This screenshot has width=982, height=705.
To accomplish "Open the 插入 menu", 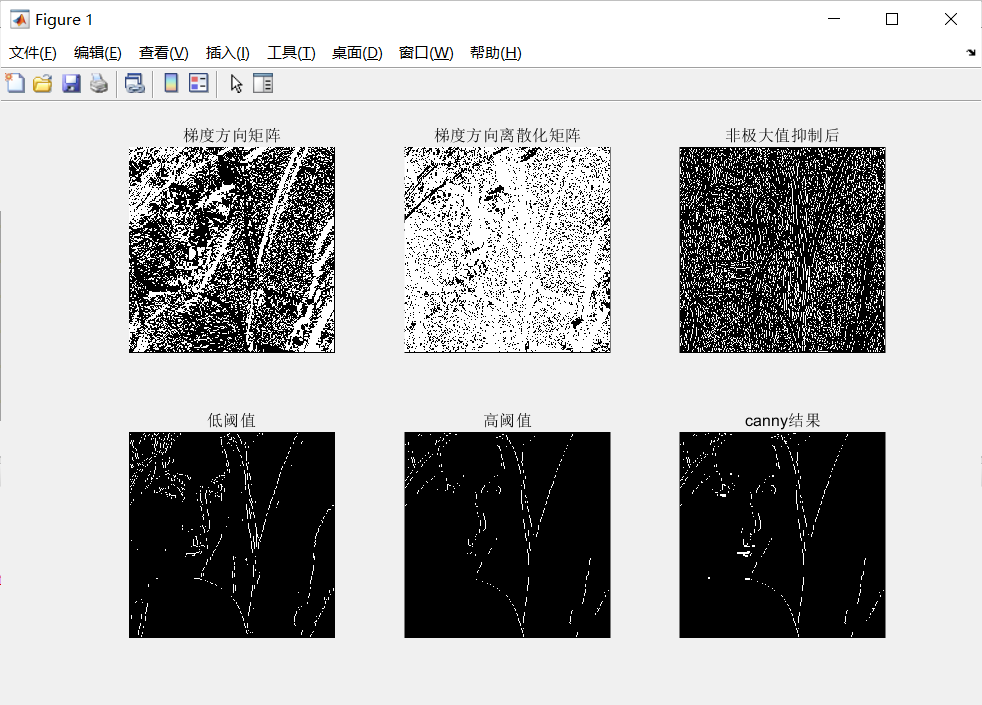I will point(227,52).
